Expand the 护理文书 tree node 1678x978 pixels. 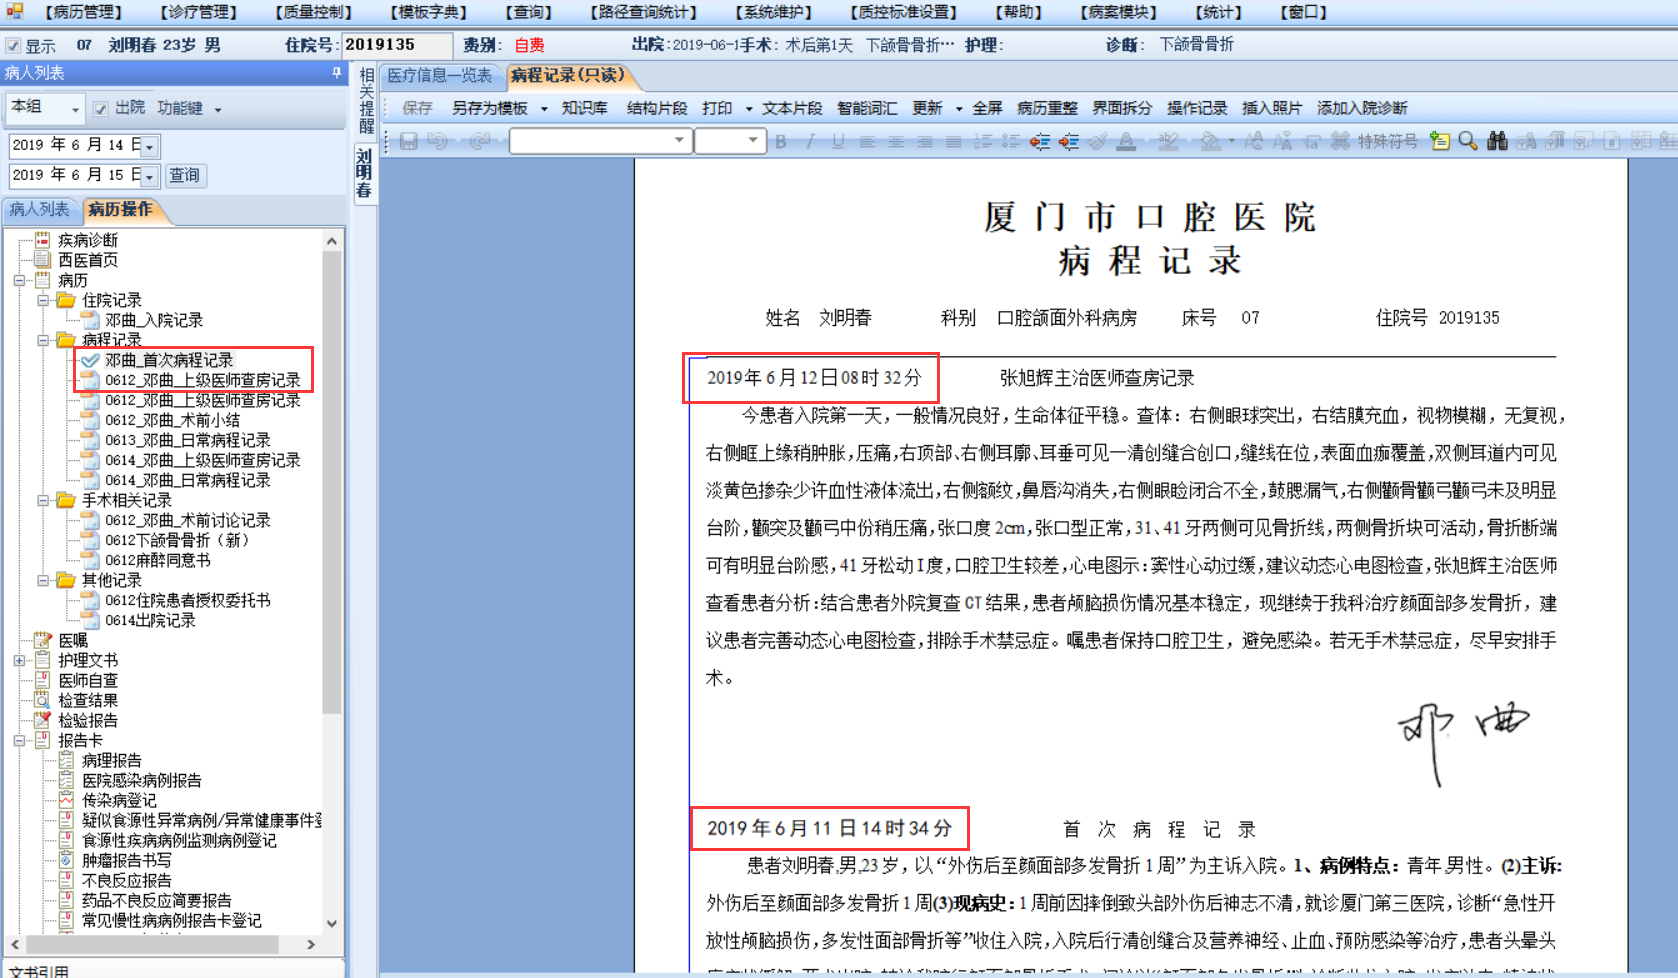[19, 660]
